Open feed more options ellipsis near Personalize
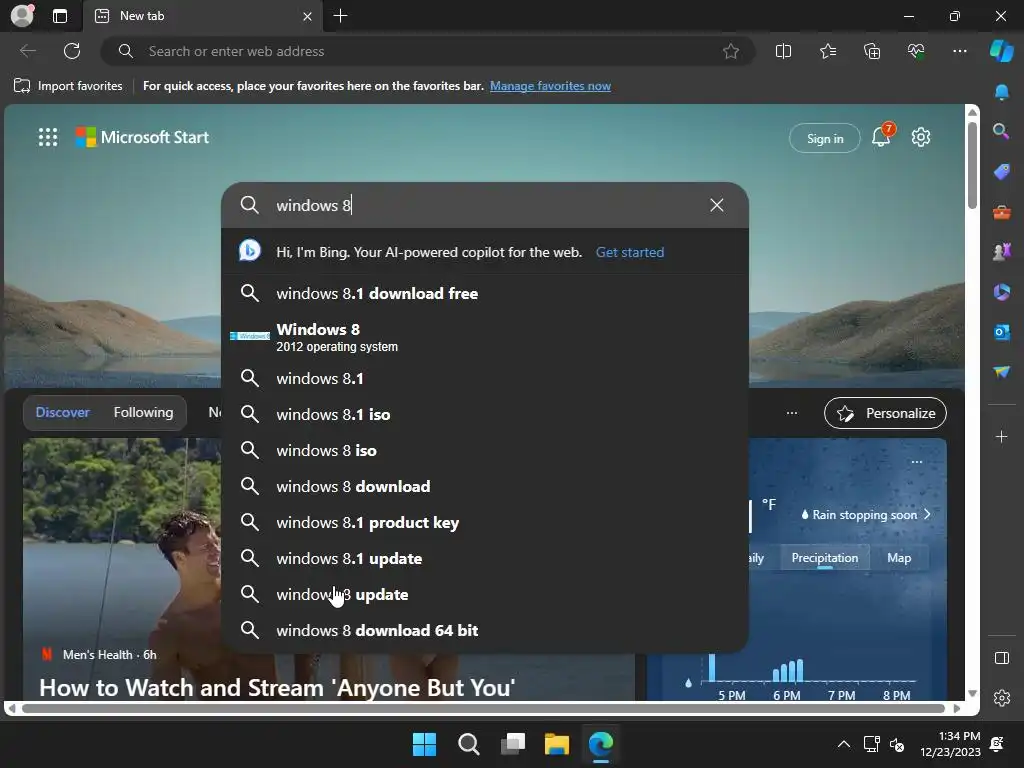 pos(792,413)
